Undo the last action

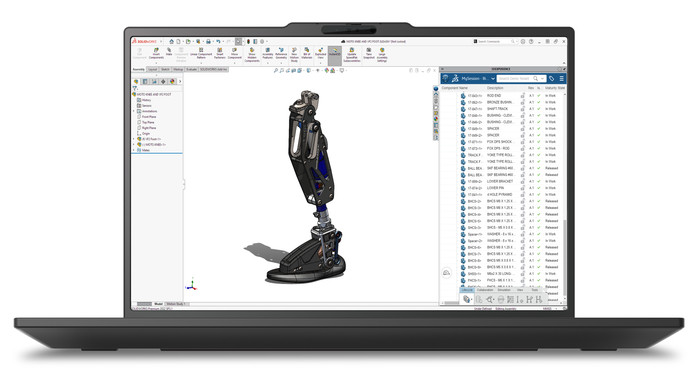(x=218, y=41)
